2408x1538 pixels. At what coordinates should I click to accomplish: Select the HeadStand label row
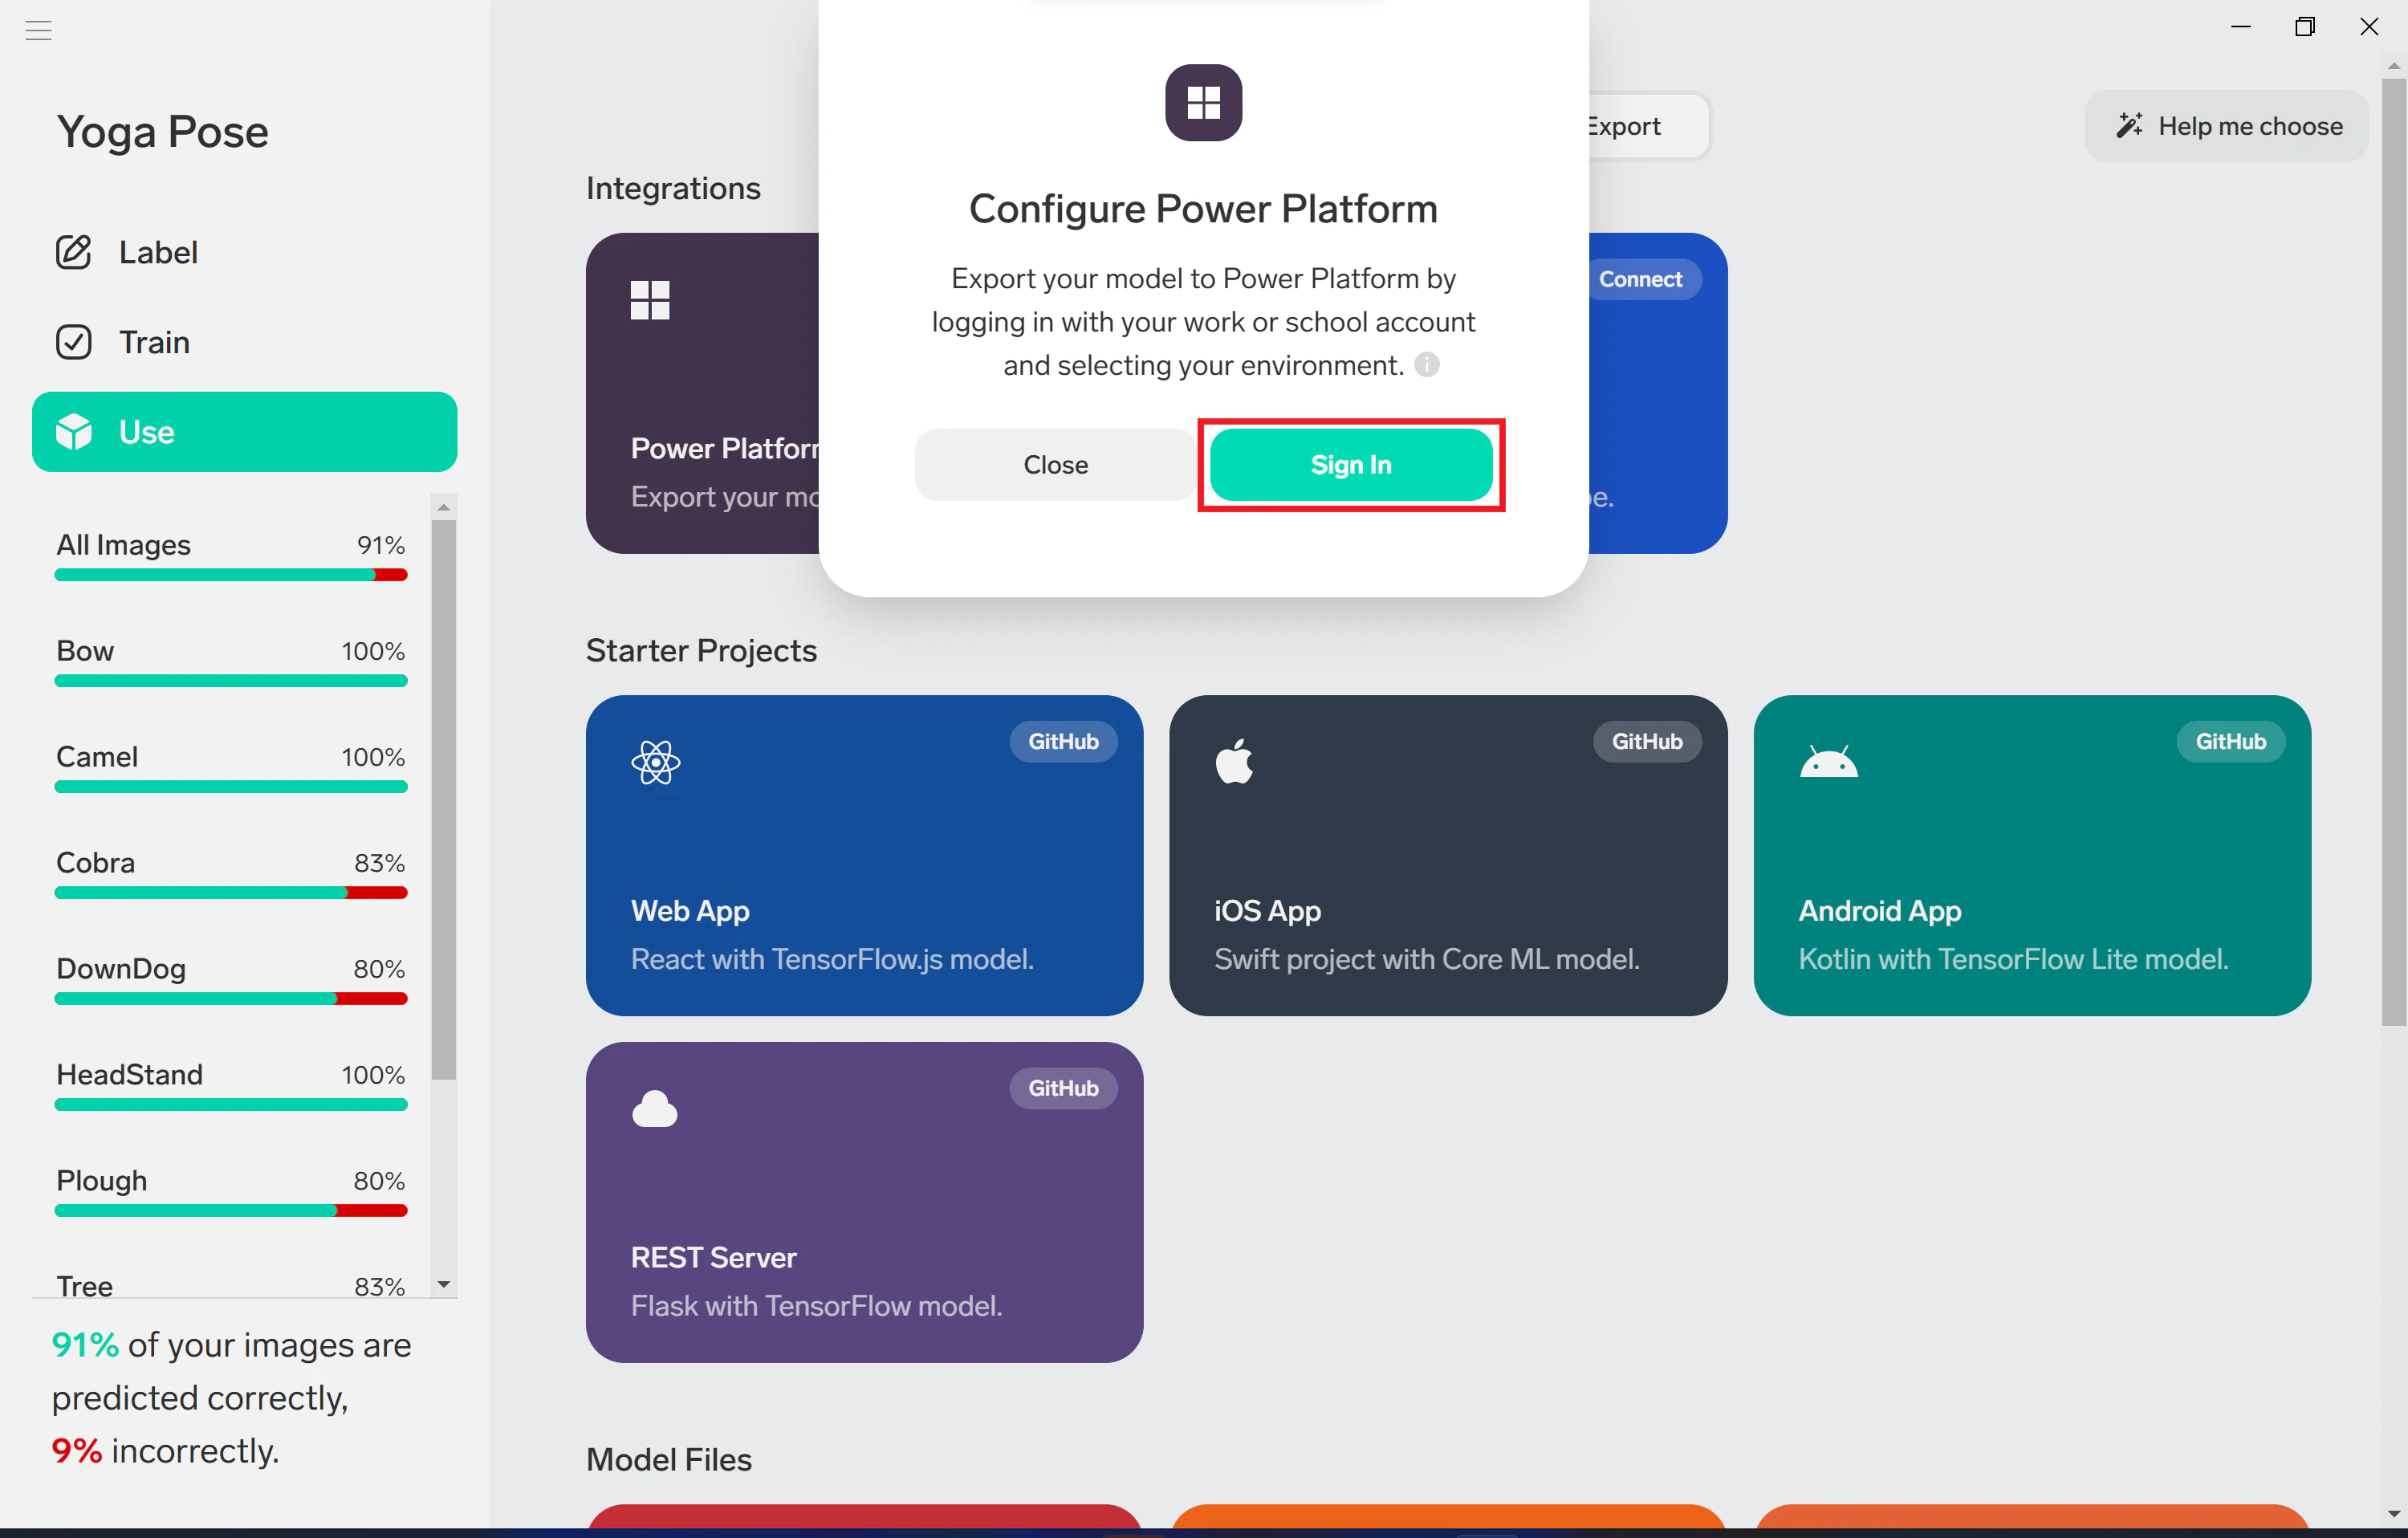(x=231, y=1085)
